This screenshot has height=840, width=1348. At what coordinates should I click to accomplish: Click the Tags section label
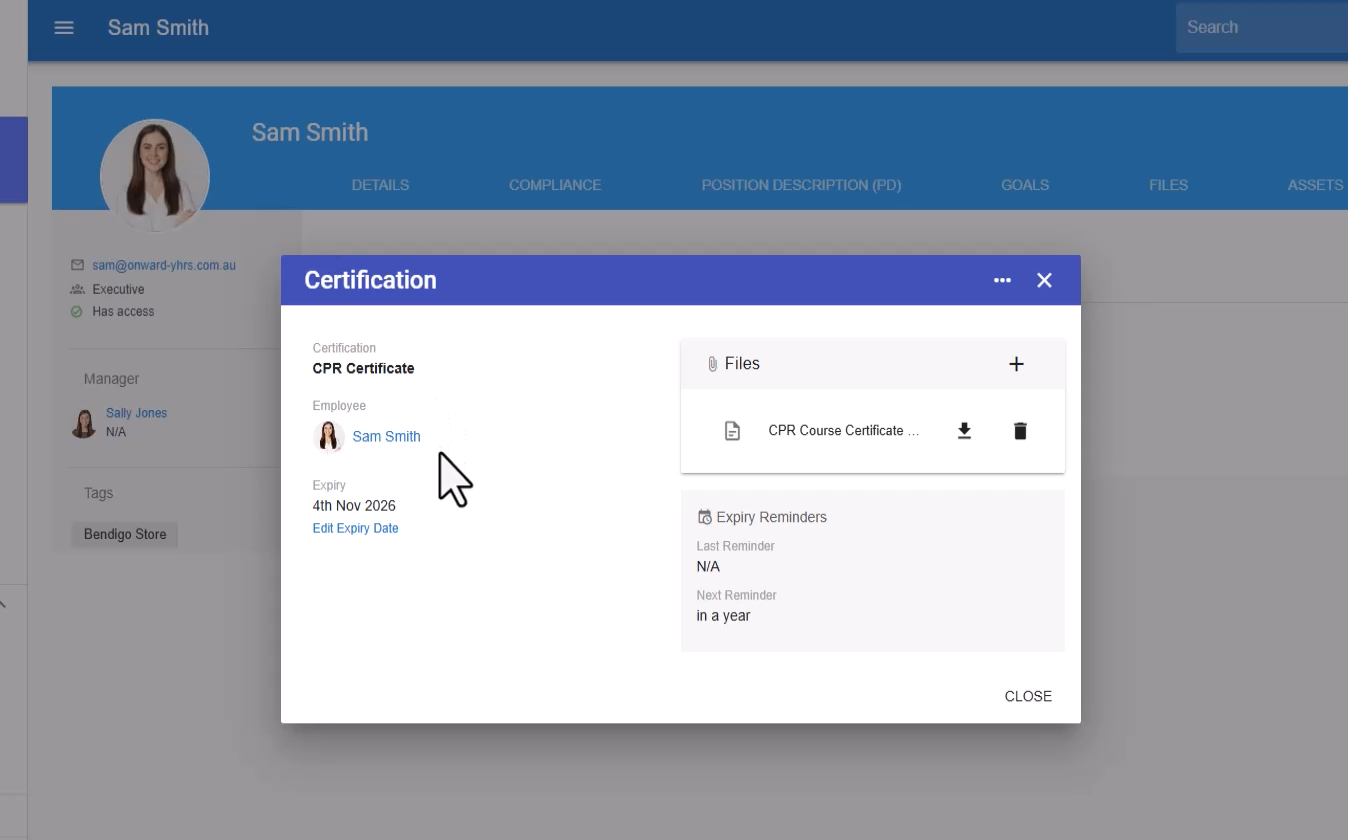[98, 493]
